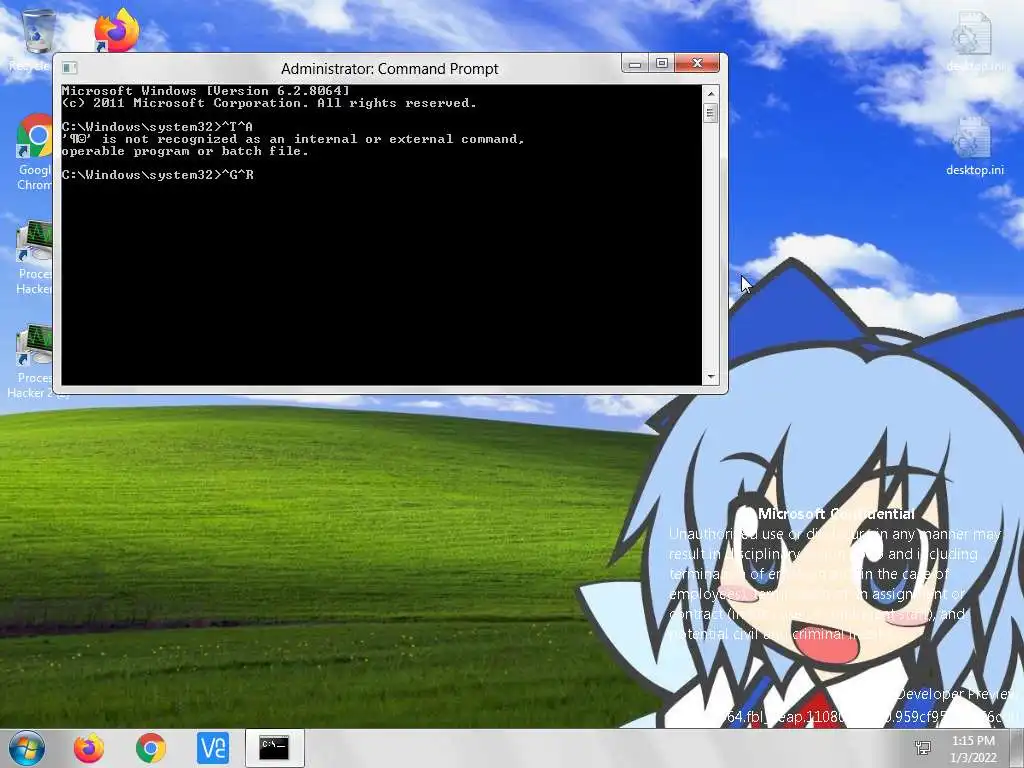Select the Process Hacker desktop shortcut
Viewport: 1024px width, 768px height.
click(34, 257)
